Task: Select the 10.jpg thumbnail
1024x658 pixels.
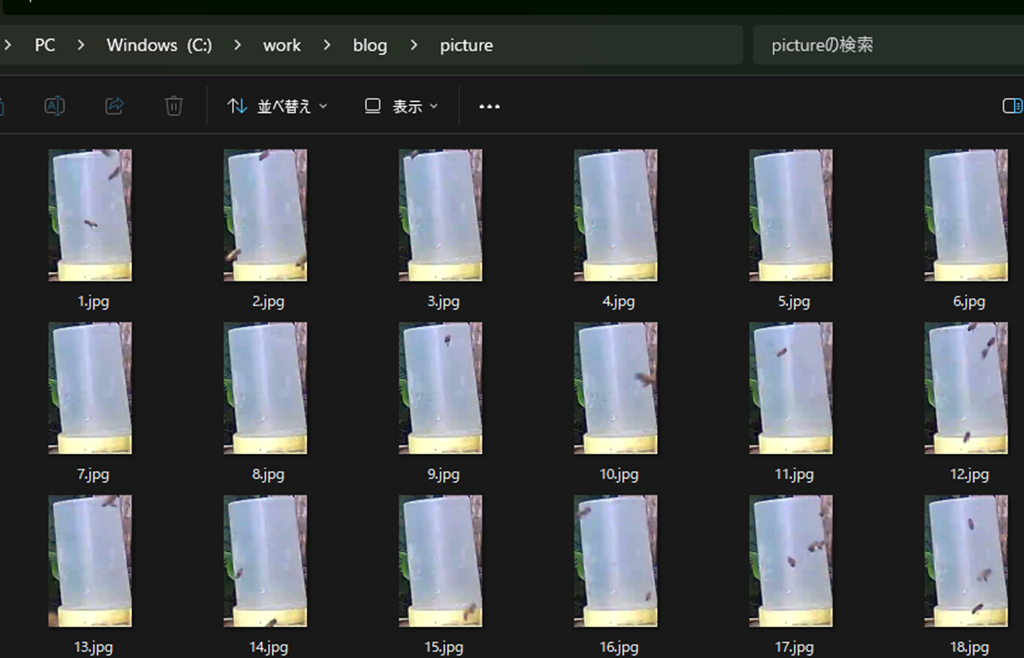Action: pyautogui.click(x=616, y=388)
